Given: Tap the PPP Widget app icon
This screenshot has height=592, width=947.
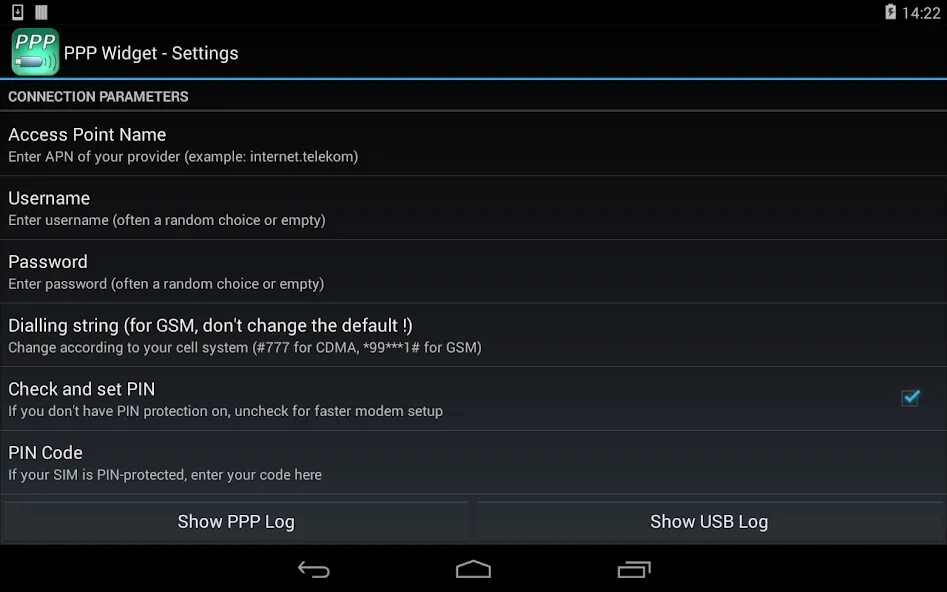Looking at the screenshot, I should pyautogui.click(x=35, y=52).
